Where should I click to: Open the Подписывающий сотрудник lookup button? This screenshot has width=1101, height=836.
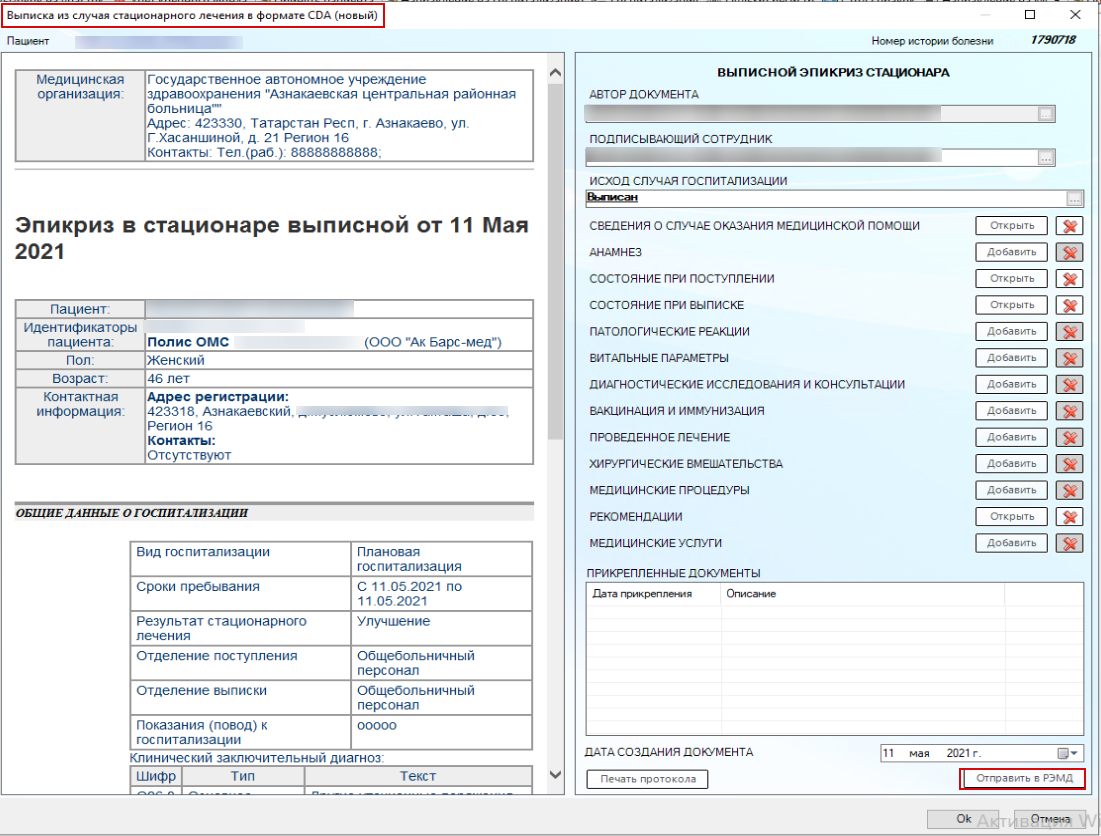point(1046,158)
